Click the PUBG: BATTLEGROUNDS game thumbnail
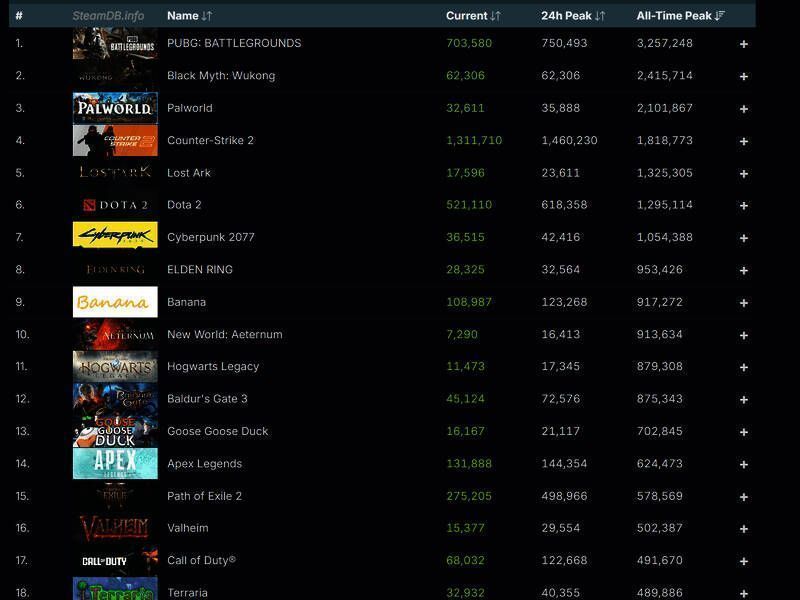The image size is (800, 600). point(115,43)
